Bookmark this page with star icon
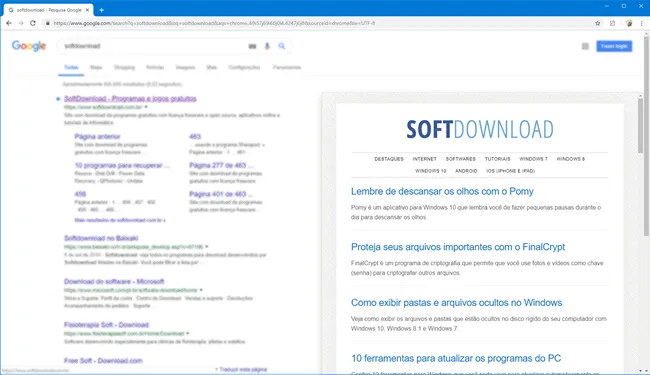 [597, 23]
